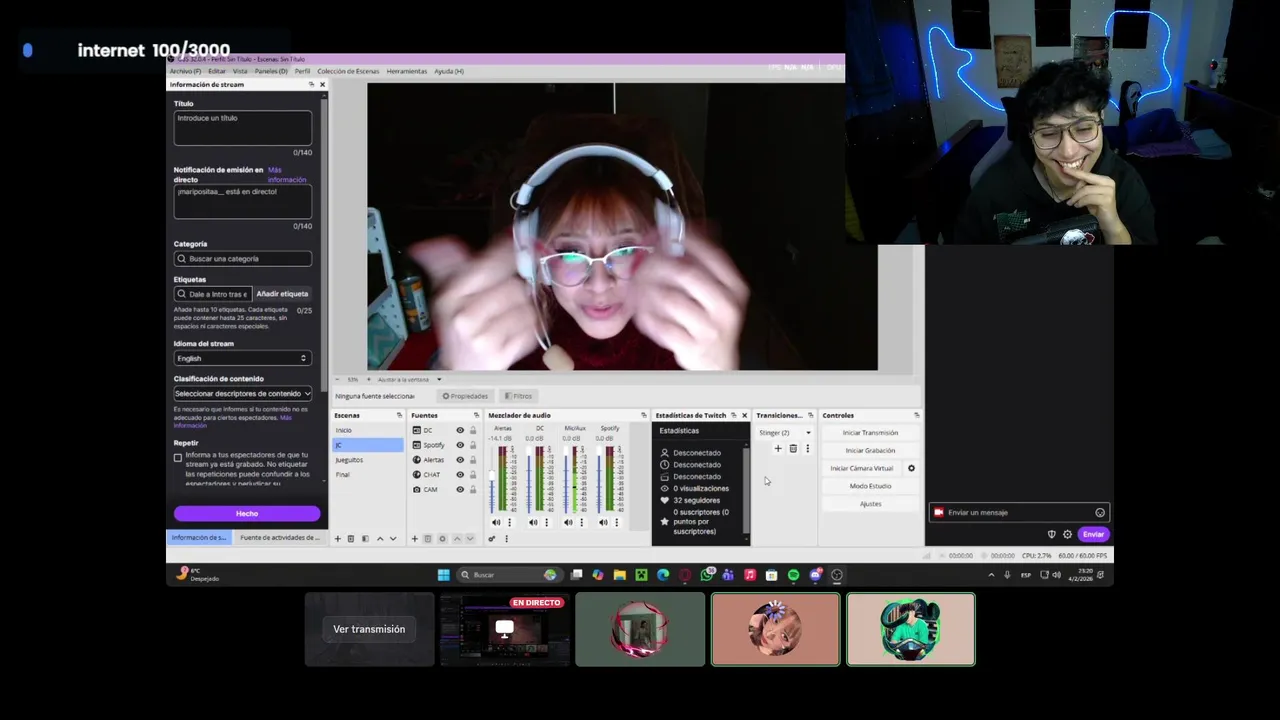The image size is (1280, 720).
Task: Hide the Alertas source
Action: (460, 460)
